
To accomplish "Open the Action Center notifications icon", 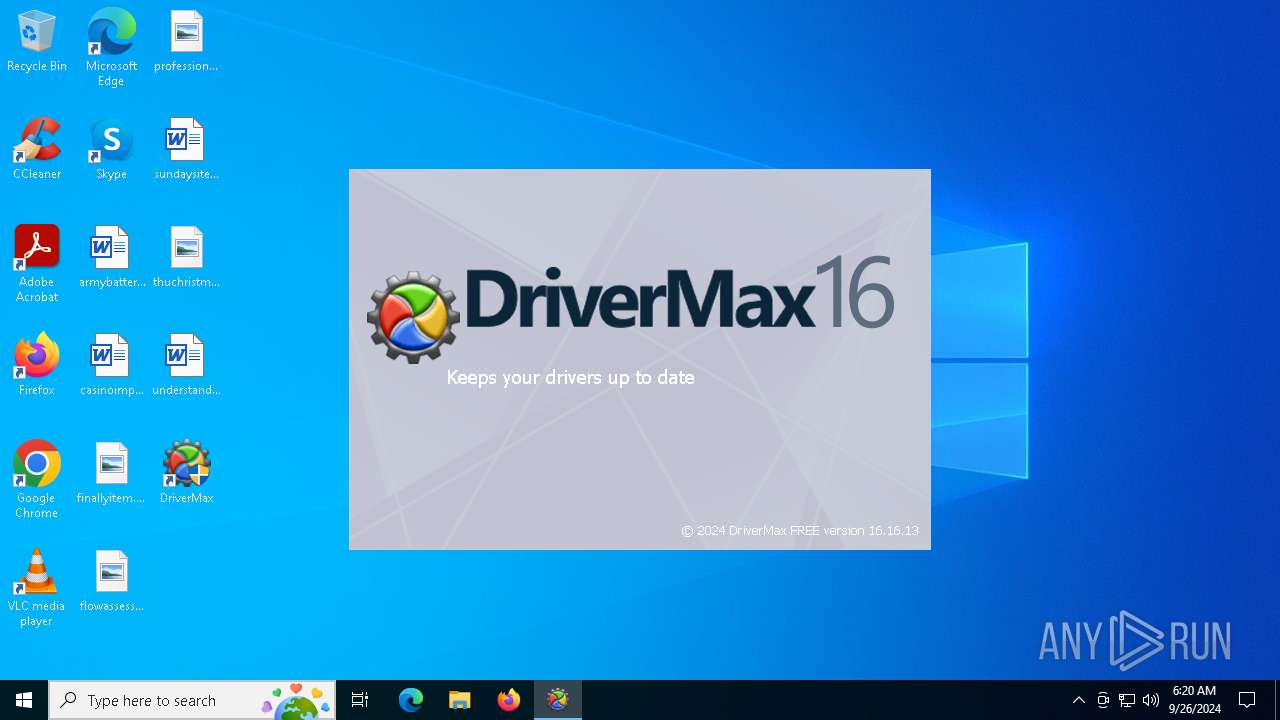I will point(1247,700).
